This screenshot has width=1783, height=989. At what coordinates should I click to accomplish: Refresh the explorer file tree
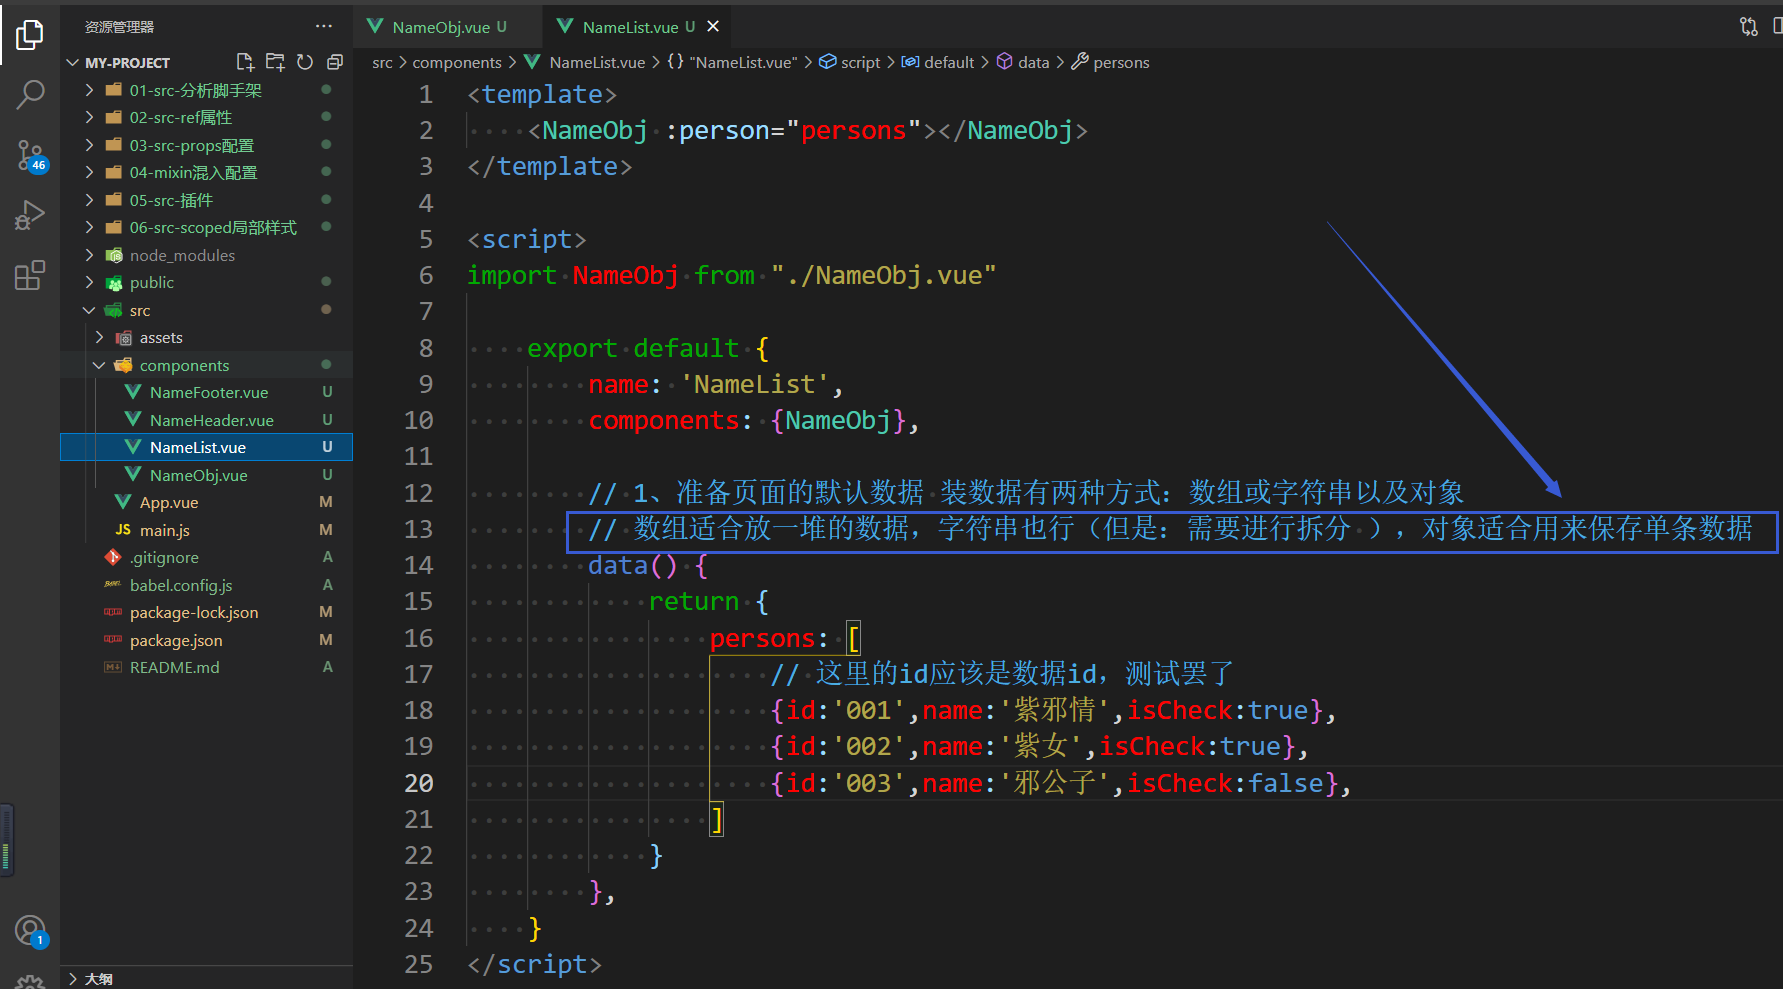[305, 62]
